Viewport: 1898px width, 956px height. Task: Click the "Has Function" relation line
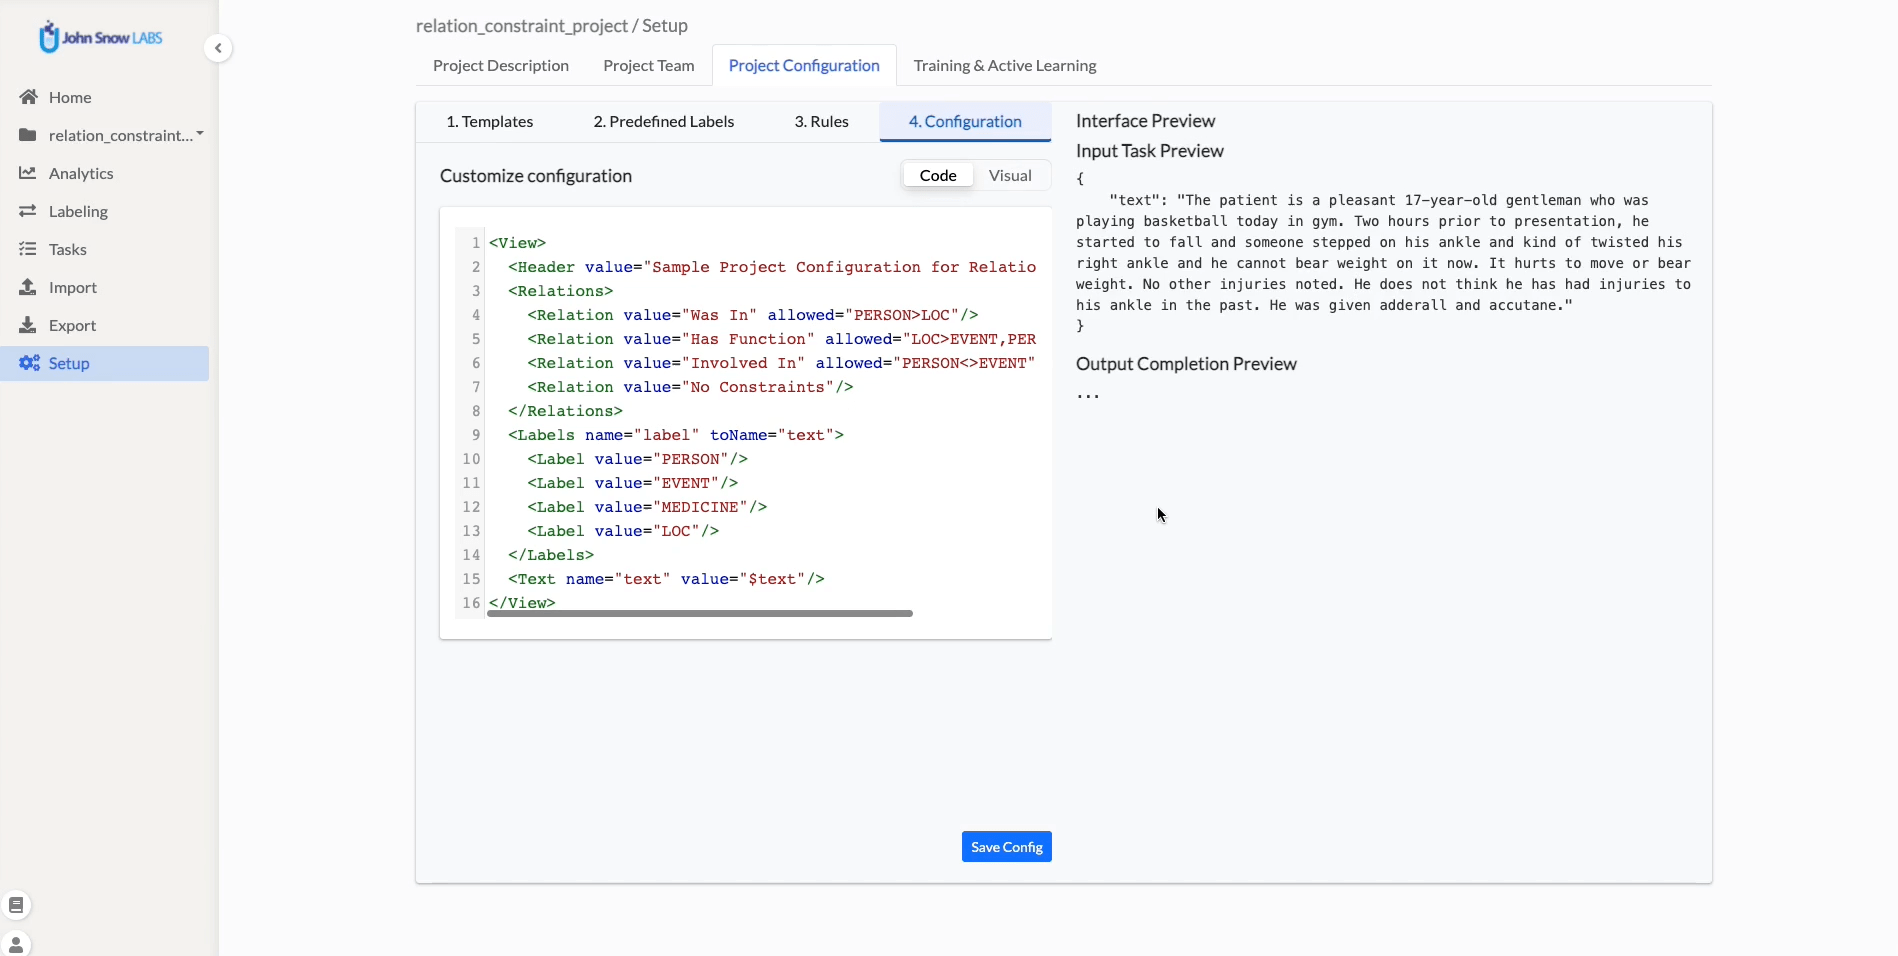781,339
